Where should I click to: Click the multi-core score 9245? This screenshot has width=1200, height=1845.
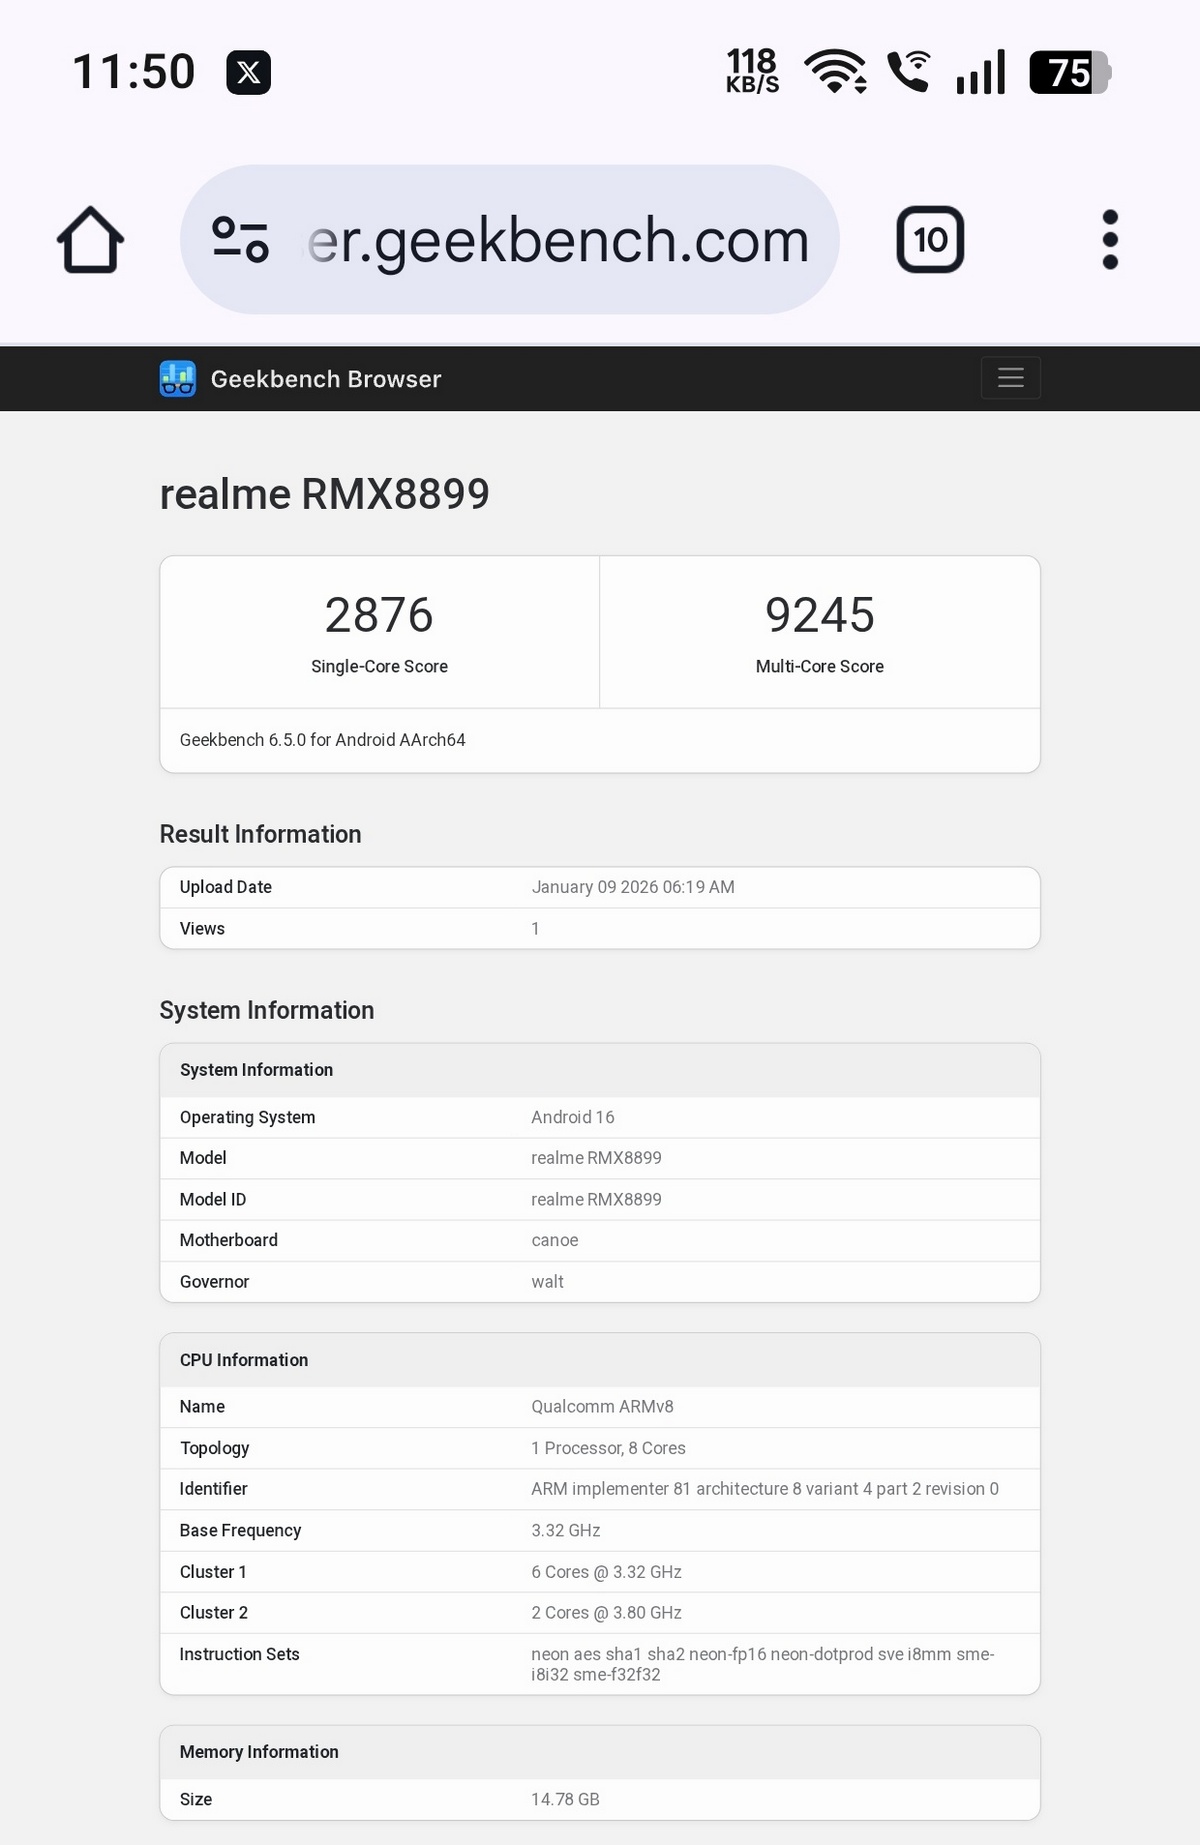[x=819, y=615]
